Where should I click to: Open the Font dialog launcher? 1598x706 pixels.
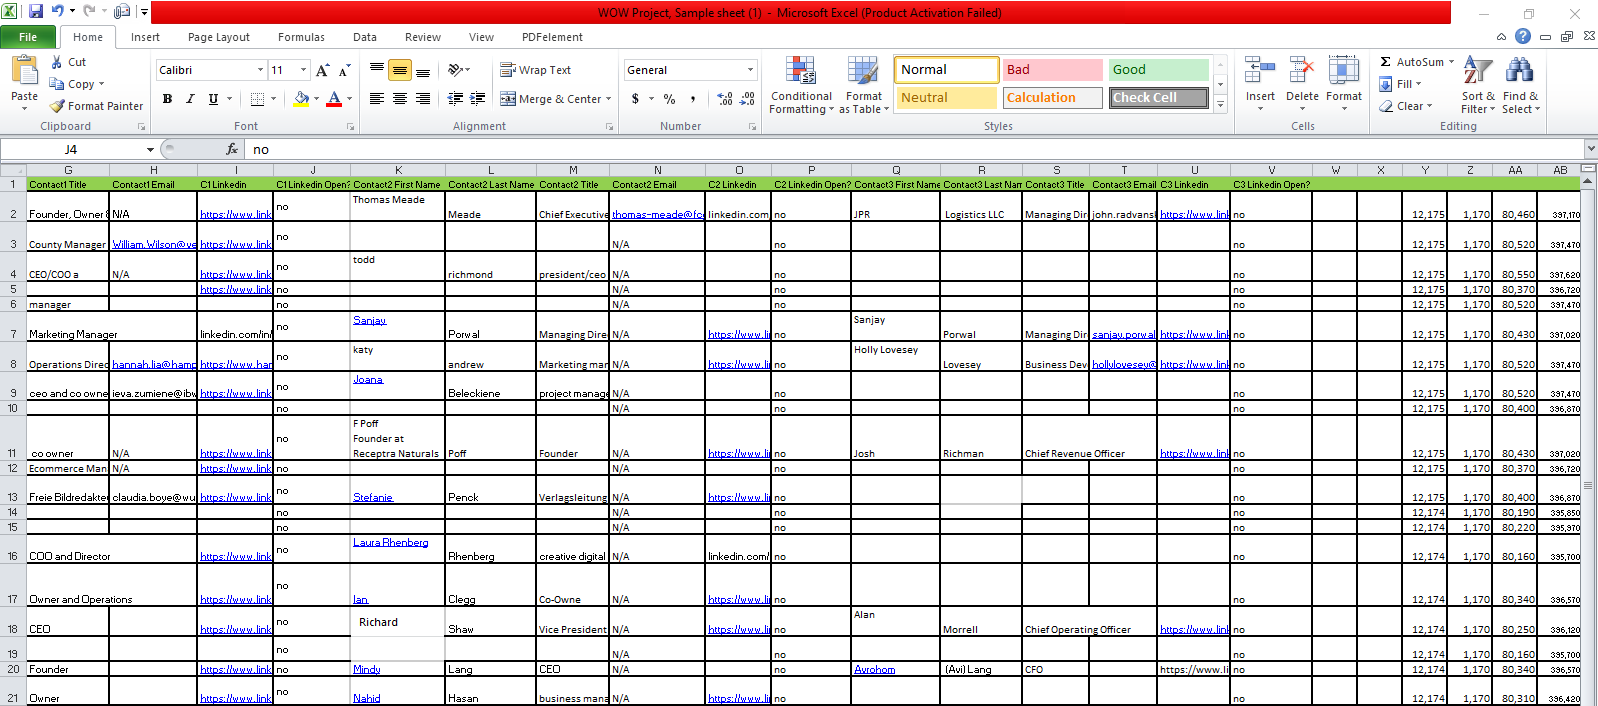point(350,127)
